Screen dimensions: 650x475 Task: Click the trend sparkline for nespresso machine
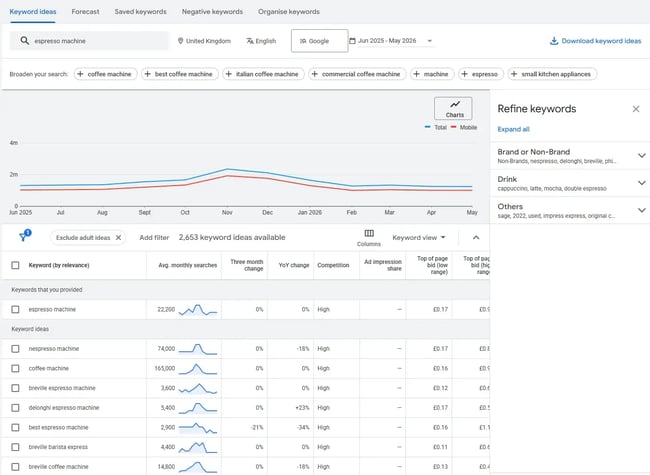coord(198,349)
